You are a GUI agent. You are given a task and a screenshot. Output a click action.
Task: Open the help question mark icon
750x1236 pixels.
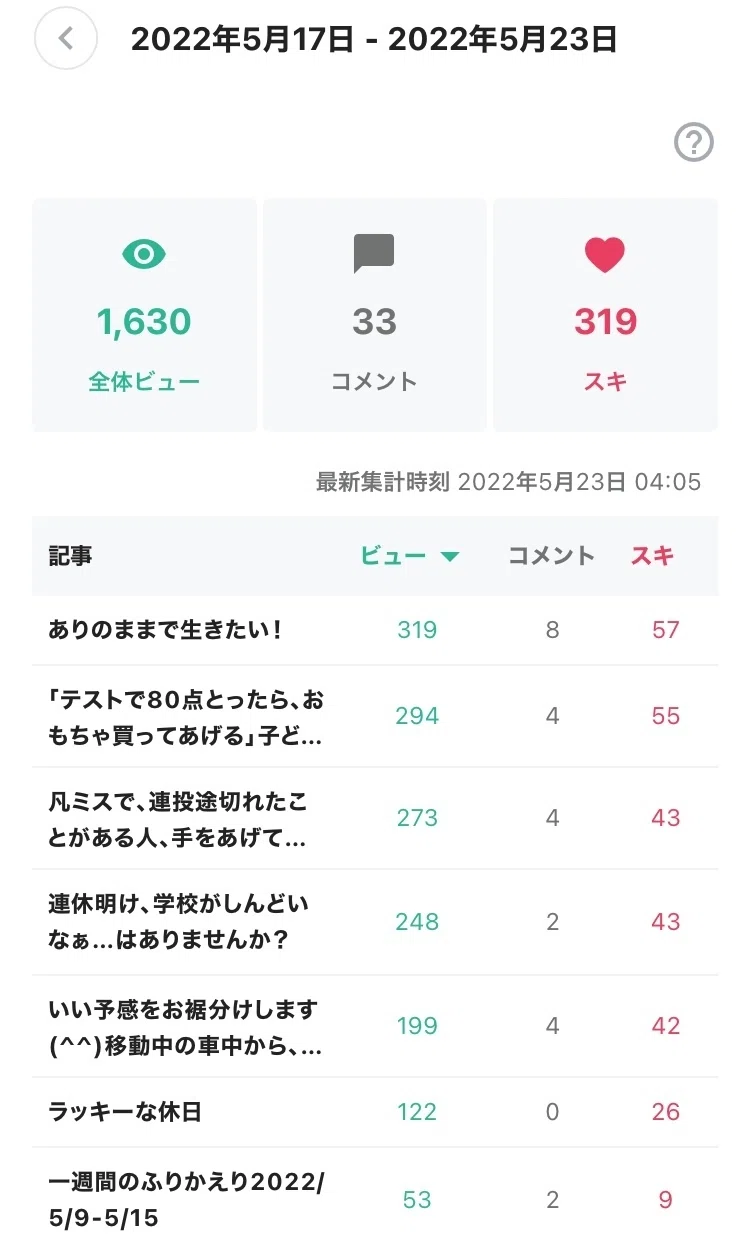[694, 143]
